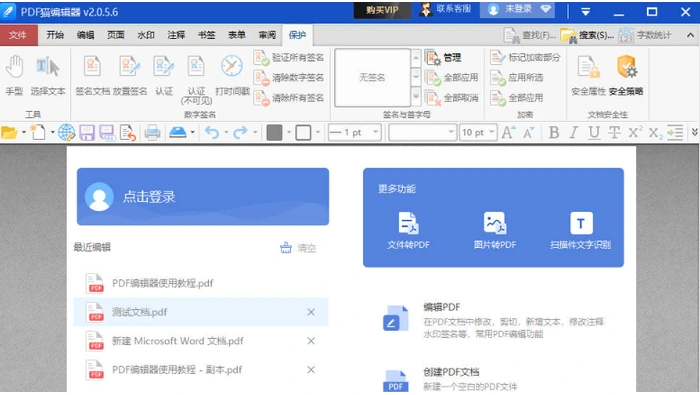
Task: Click the scanner icon
Action: pyautogui.click(x=178, y=132)
